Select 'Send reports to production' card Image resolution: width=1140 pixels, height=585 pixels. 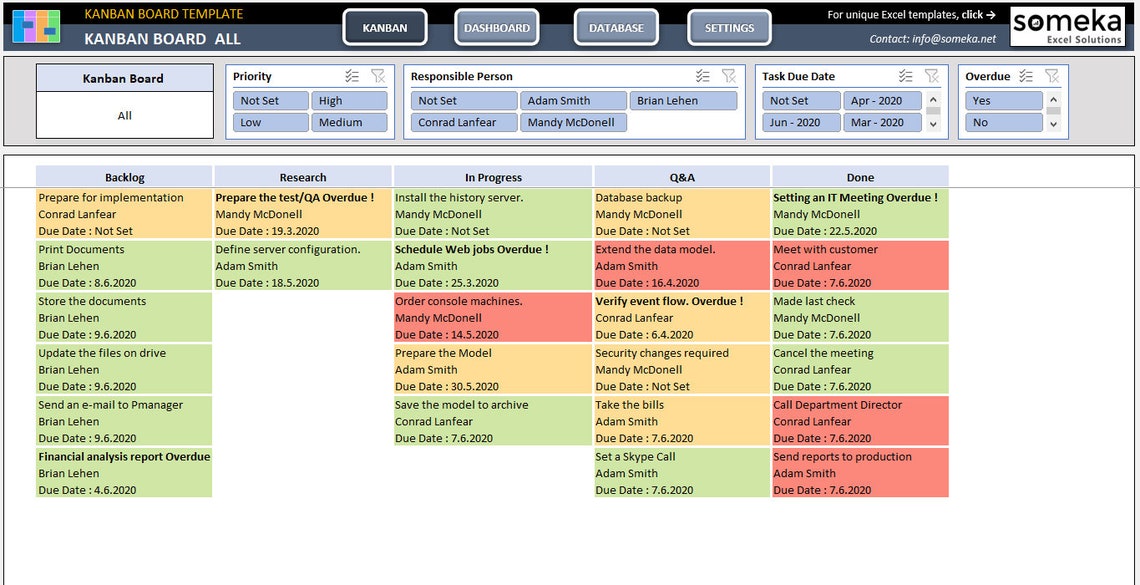(x=861, y=473)
